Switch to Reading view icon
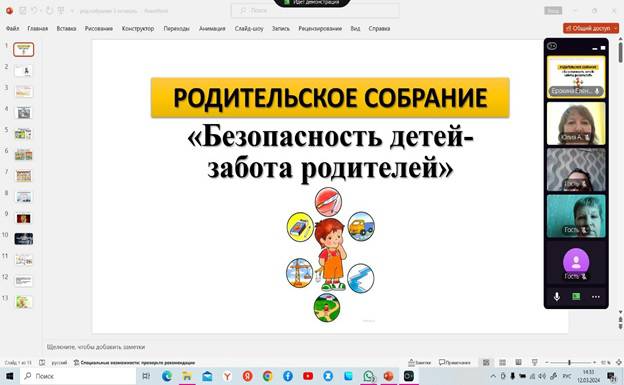624x385 pixels. tap(519, 362)
